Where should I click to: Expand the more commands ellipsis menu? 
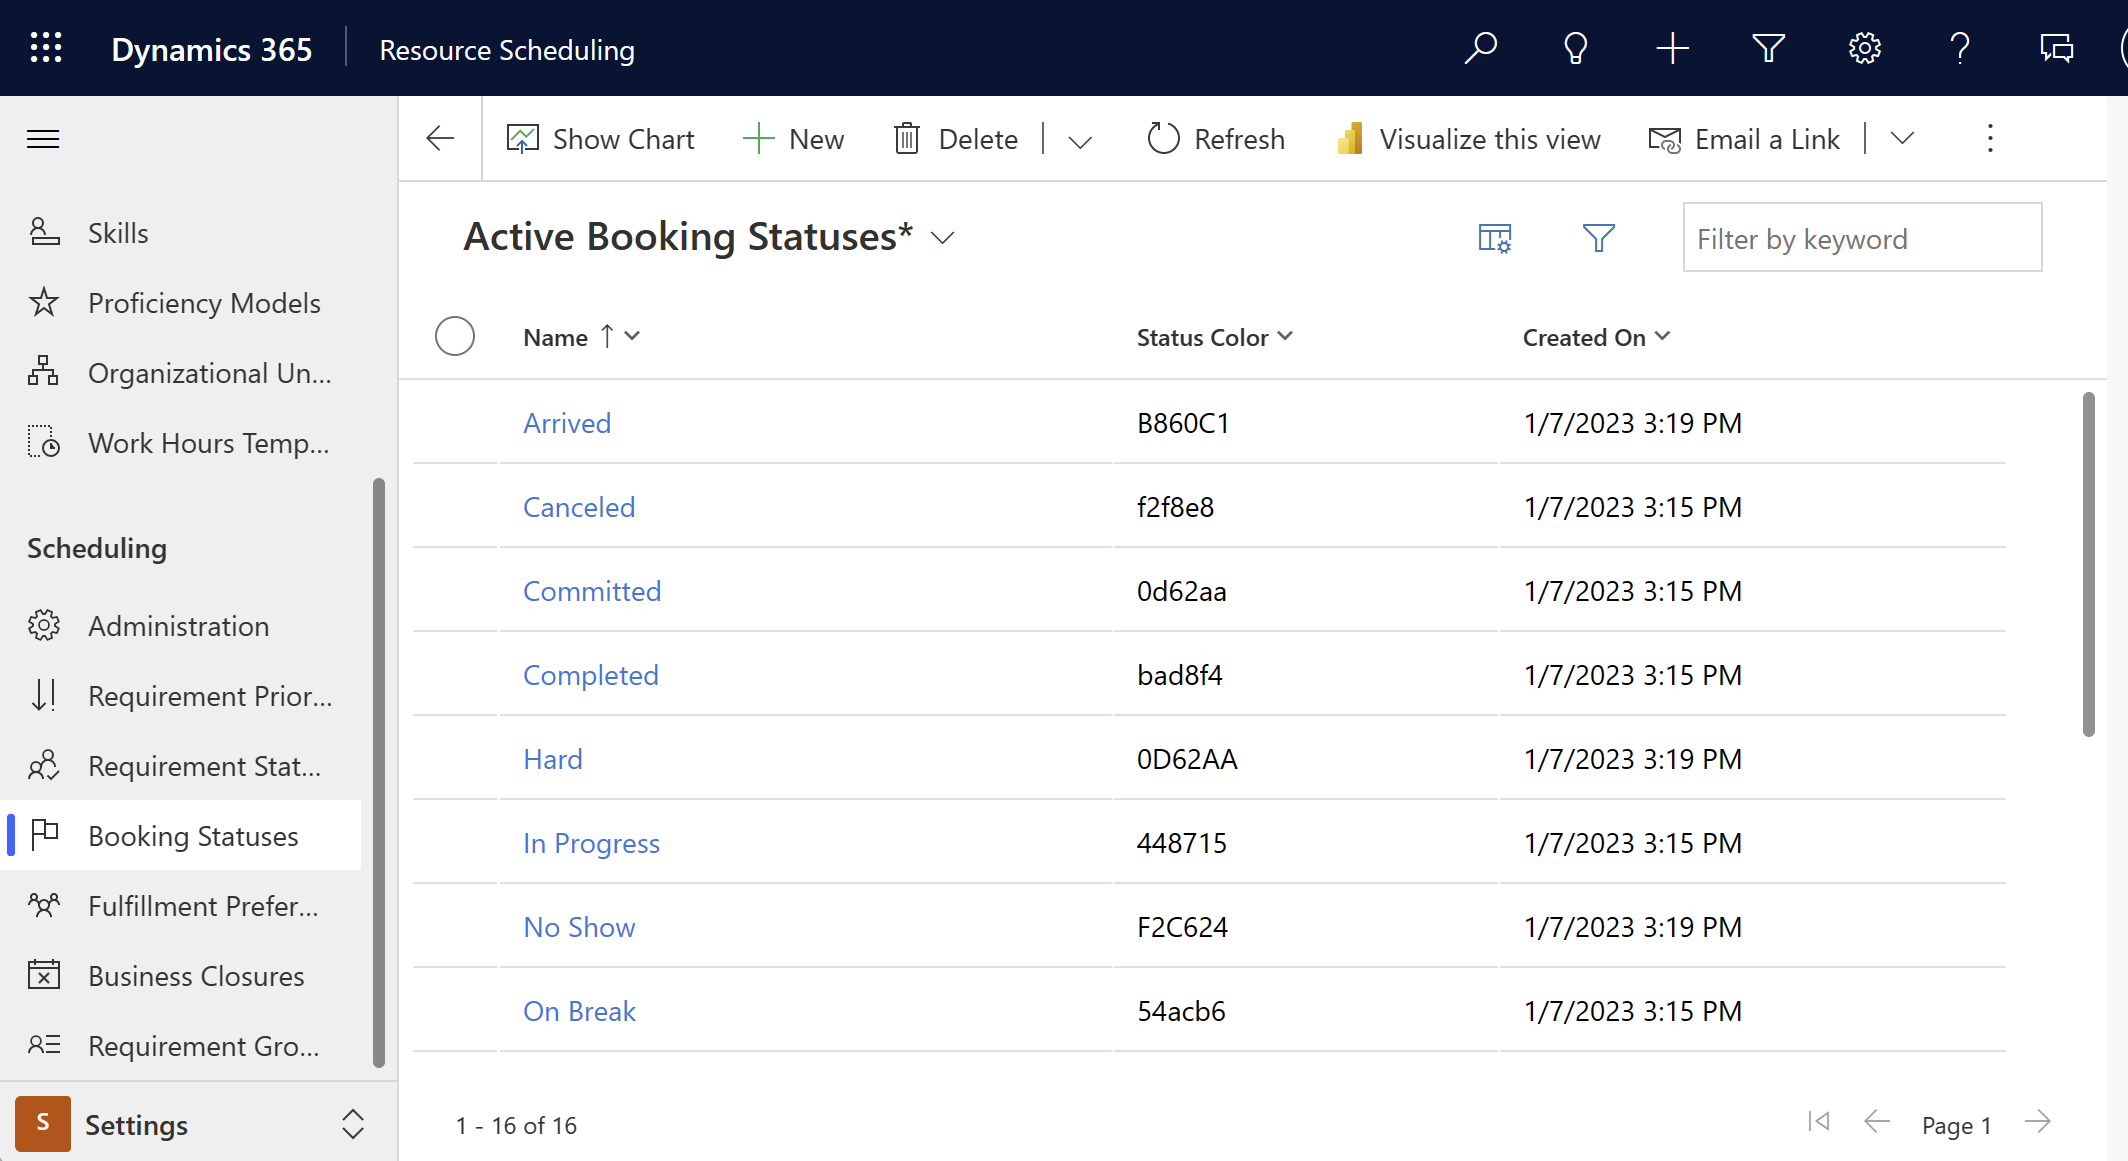pos(1989,139)
